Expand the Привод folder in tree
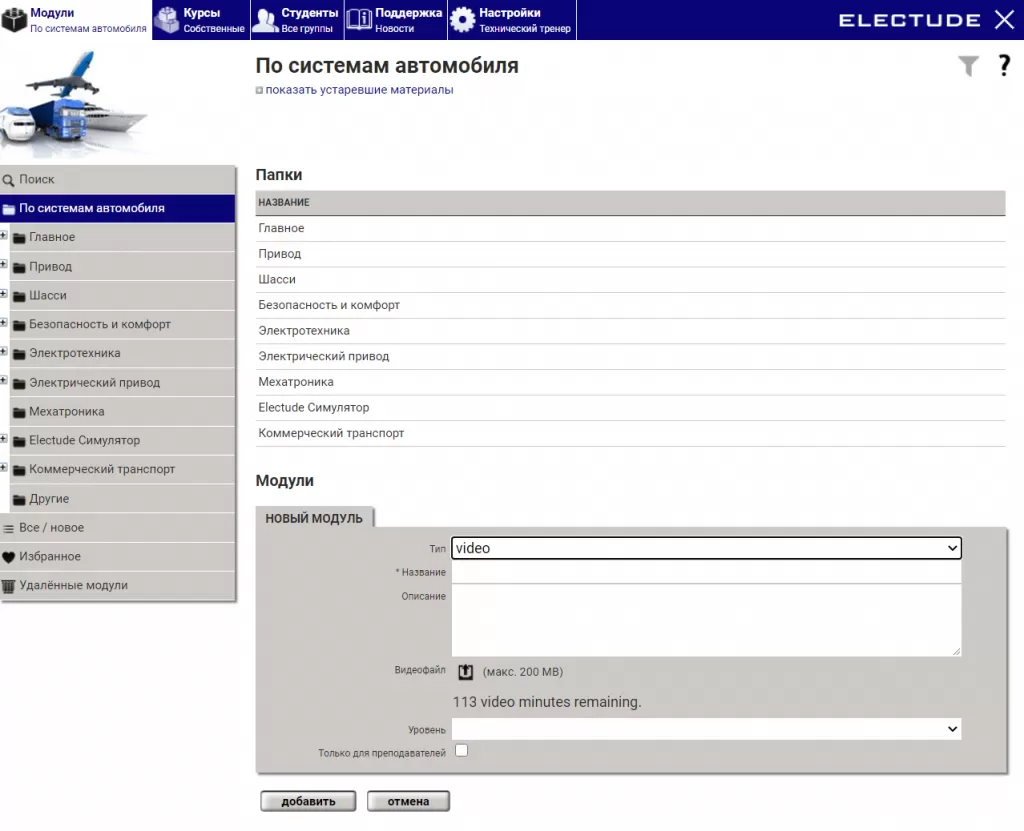This screenshot has height=831, width=1024. (x=4, y=266)
